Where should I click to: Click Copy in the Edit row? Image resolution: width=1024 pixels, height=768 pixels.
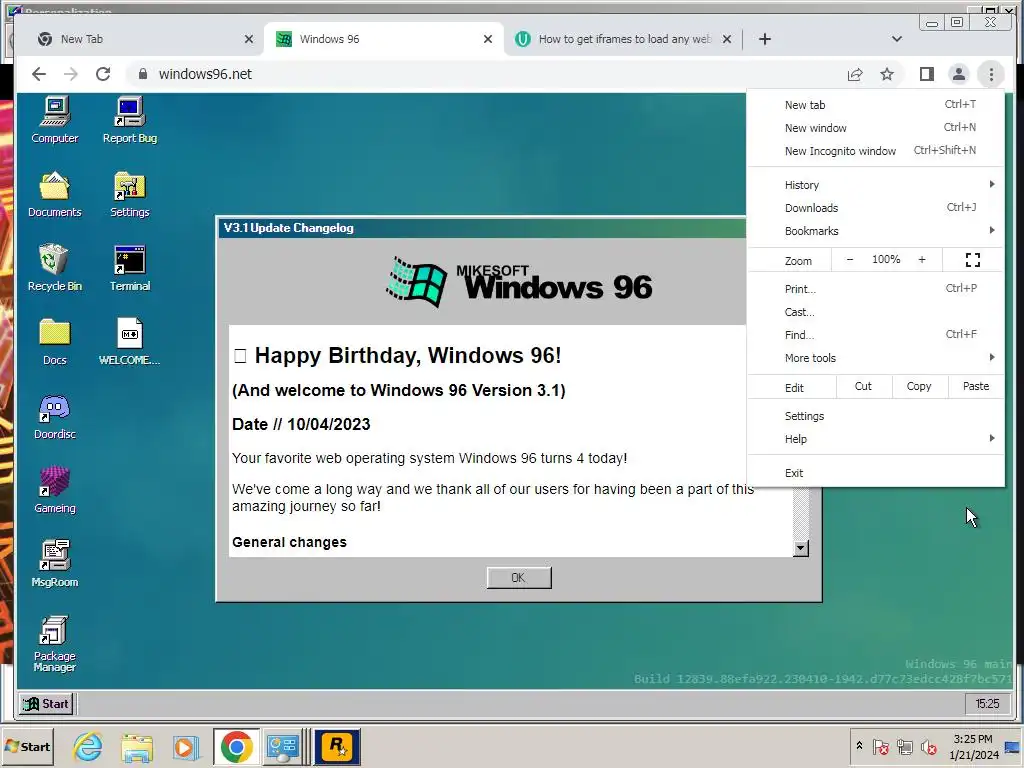pos(919,387)
